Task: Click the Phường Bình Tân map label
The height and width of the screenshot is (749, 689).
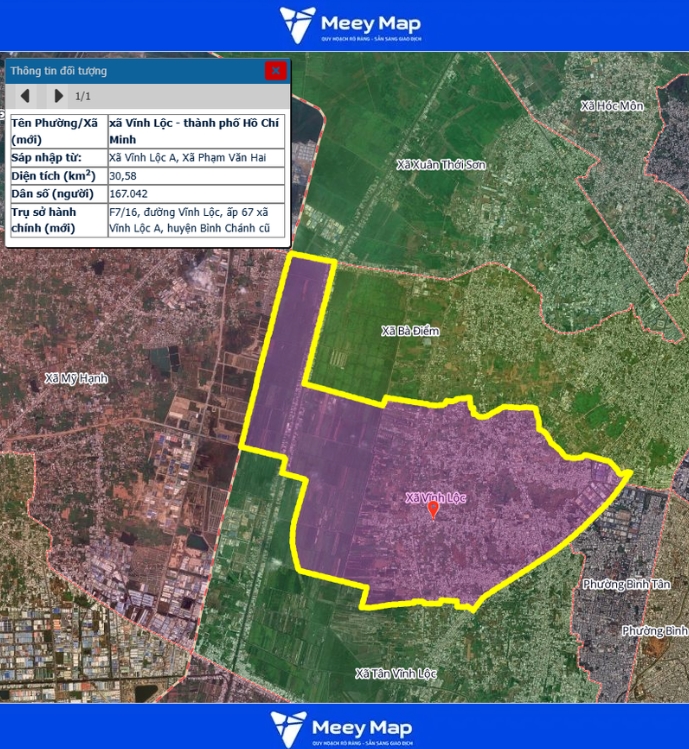Action: coord(626,583)
